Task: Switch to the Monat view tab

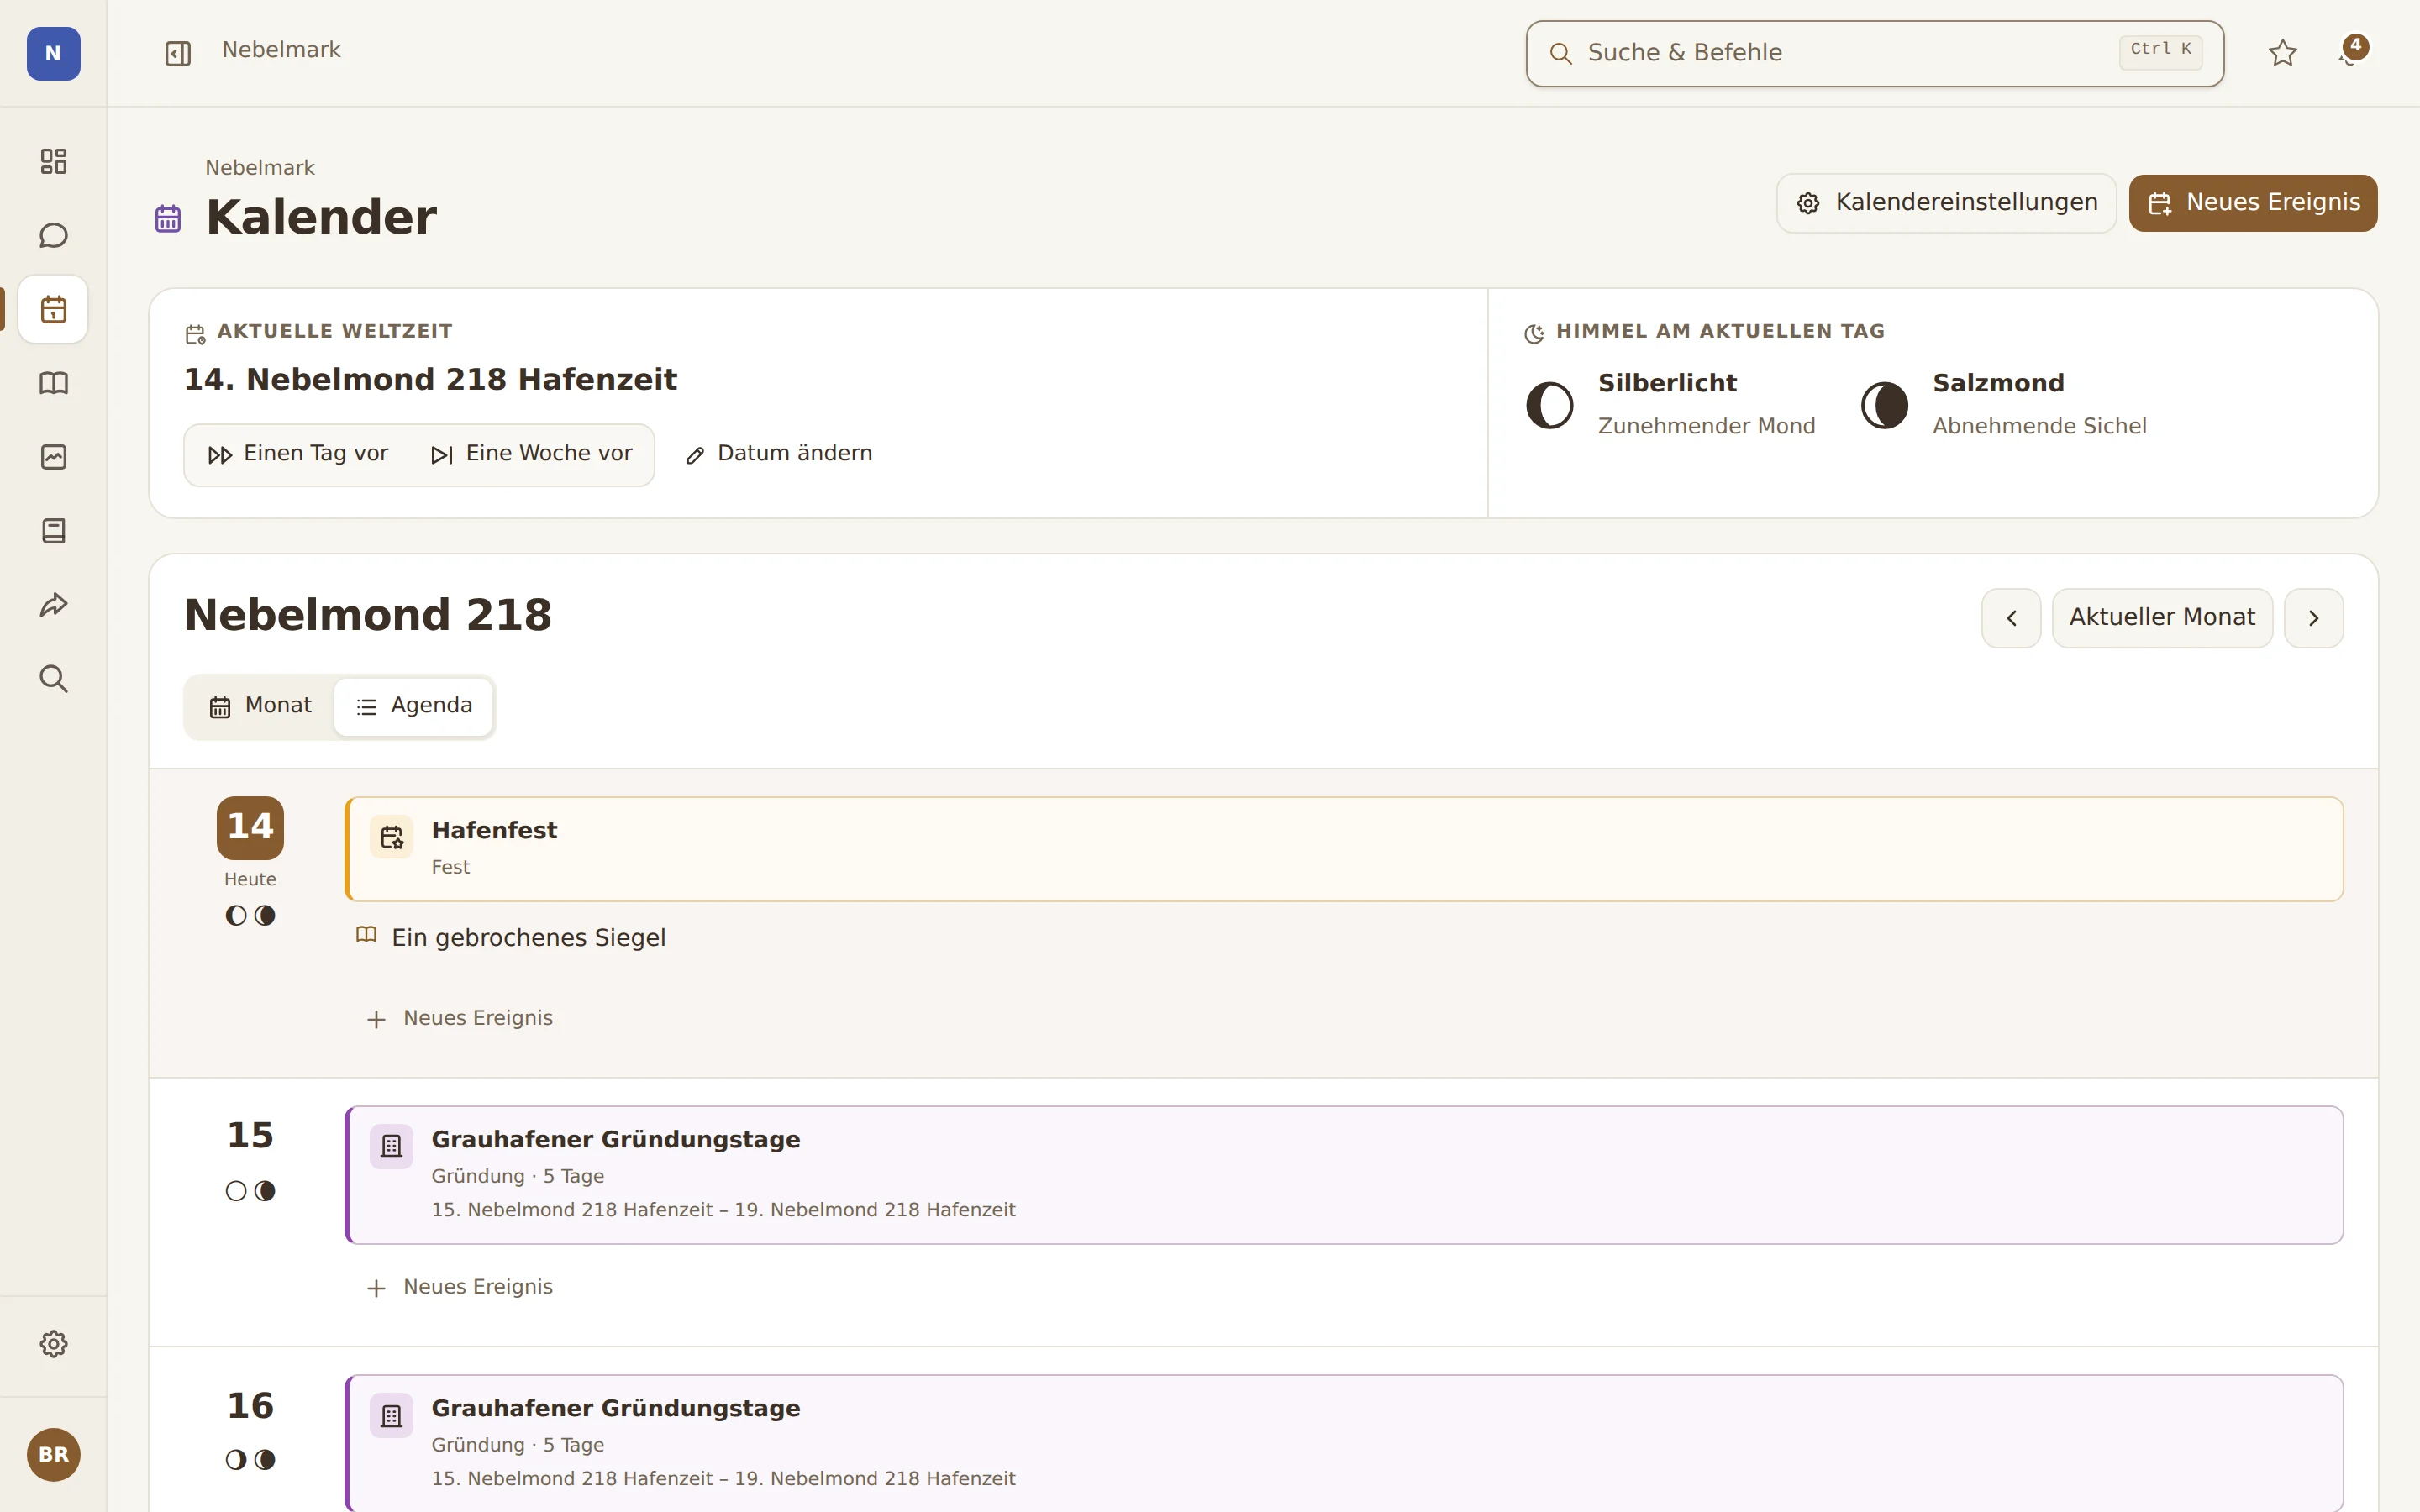Action: [260, 706]
